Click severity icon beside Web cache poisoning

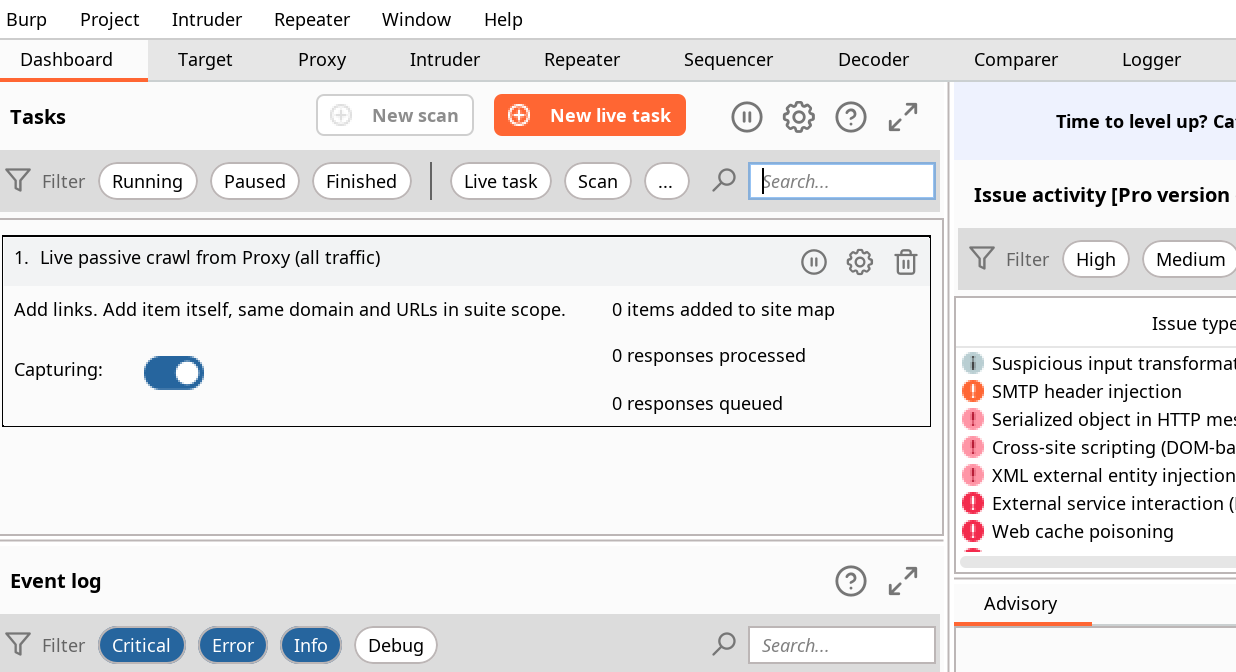(x=973, y=531)
